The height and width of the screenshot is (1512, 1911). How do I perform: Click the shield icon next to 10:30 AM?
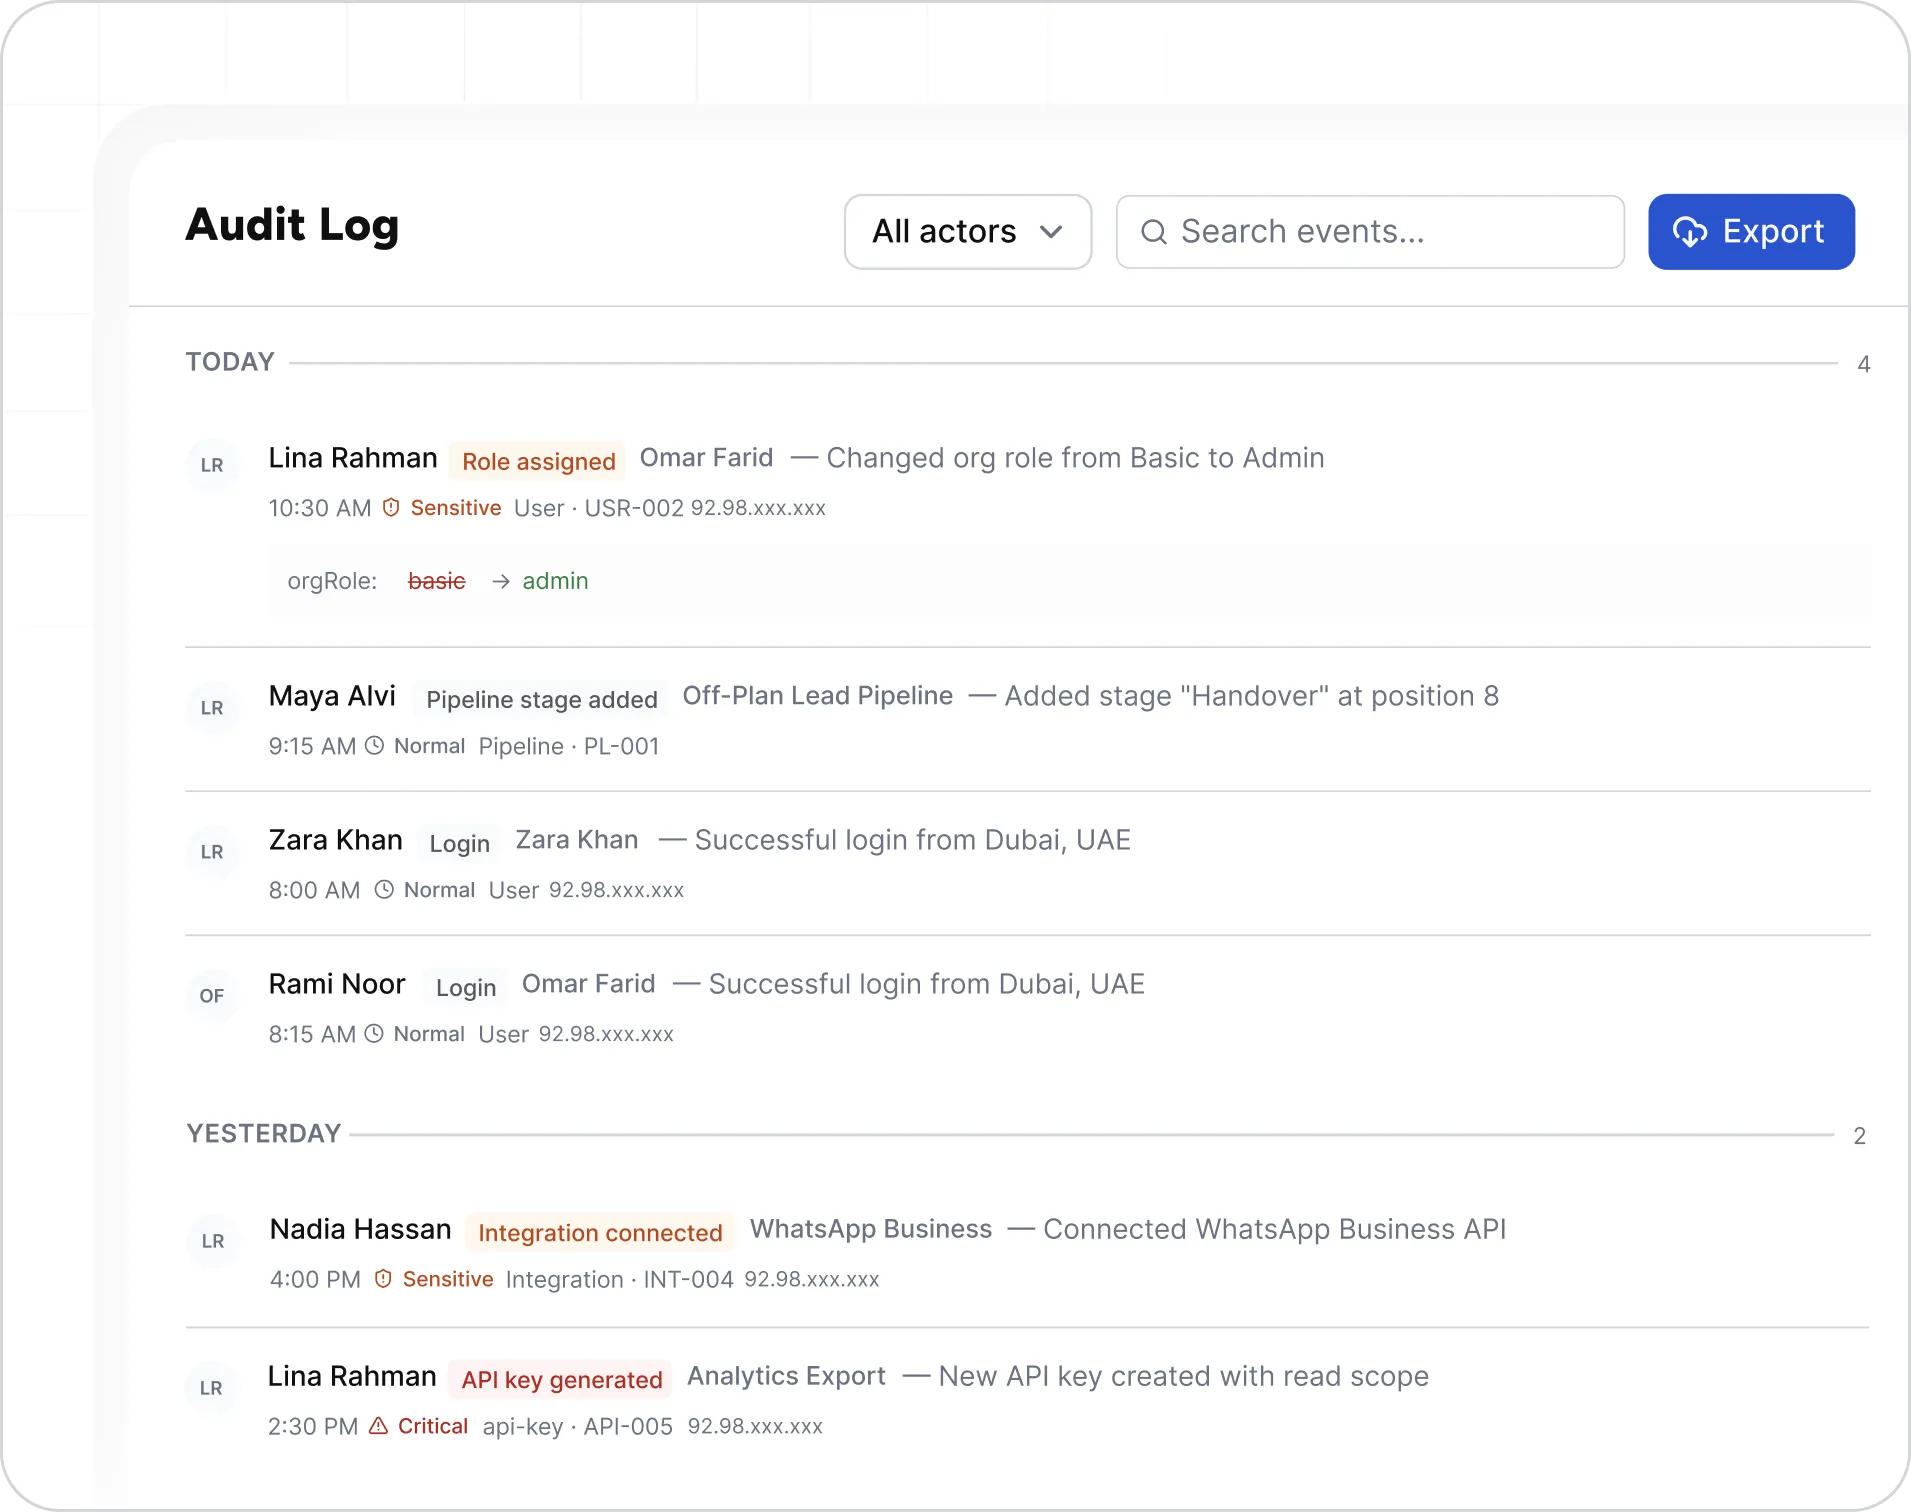pyautogui.click(x=391, y=508)
